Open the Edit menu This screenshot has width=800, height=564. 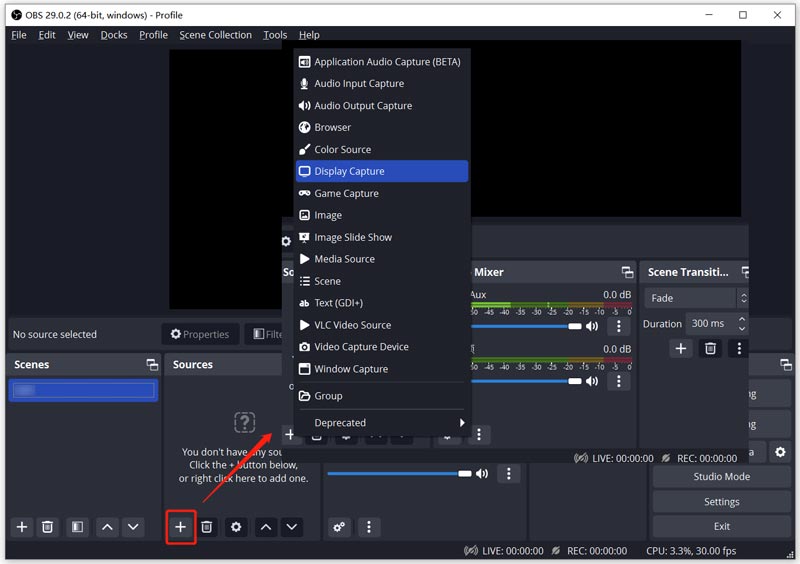[47, 35]
